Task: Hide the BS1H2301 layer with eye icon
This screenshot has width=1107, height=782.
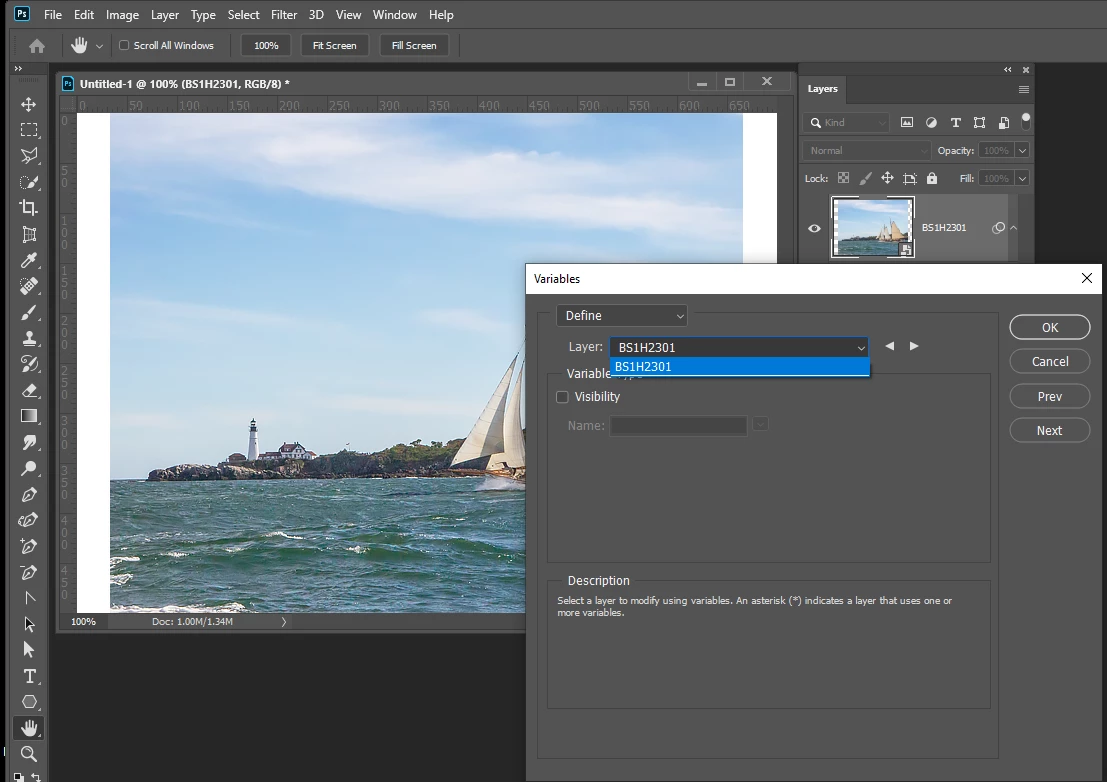Action: 814,228
